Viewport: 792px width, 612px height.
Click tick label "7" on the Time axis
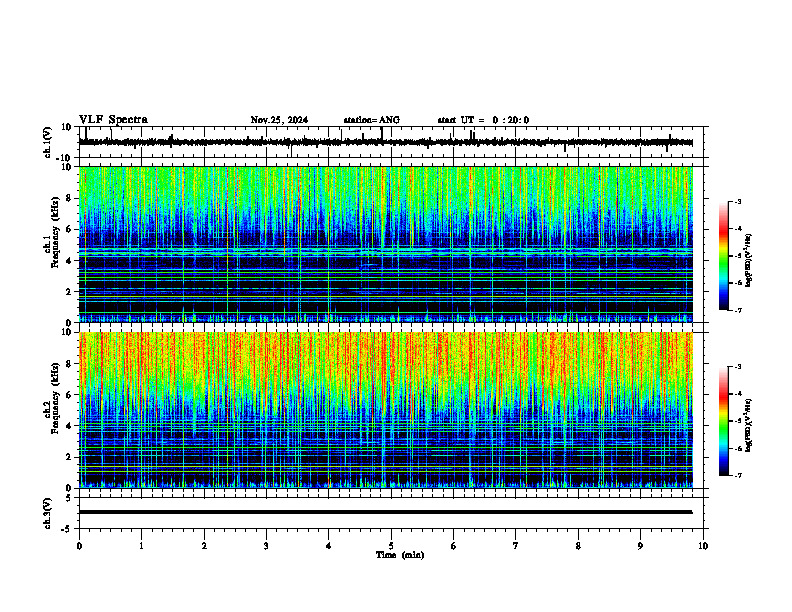516,546
